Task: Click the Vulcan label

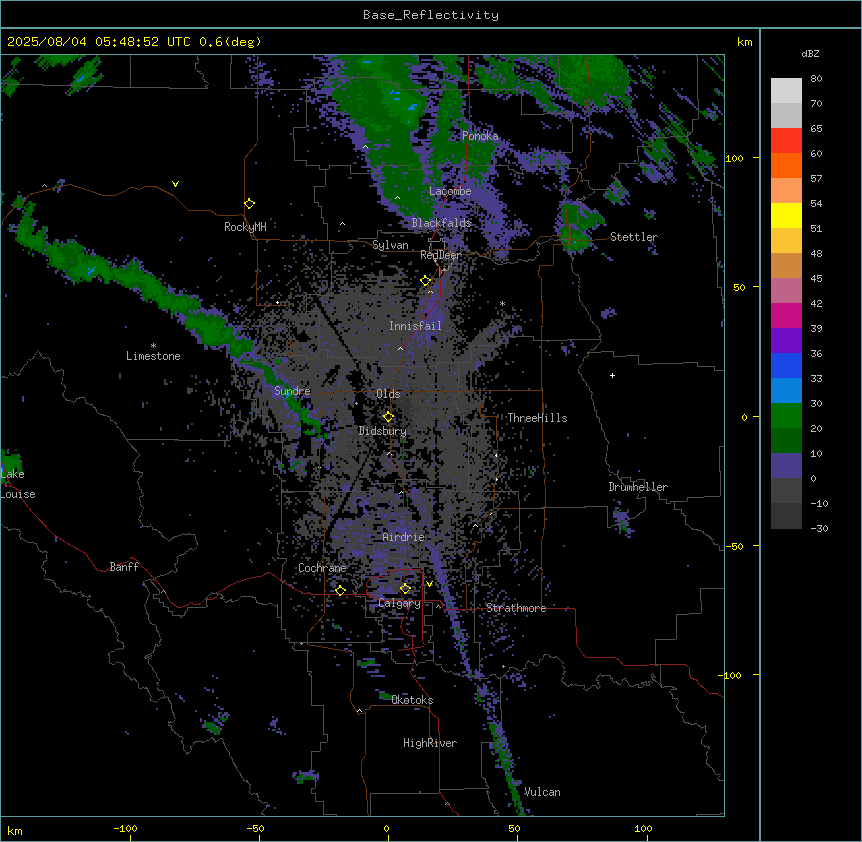Action: (x=542, y=792)
